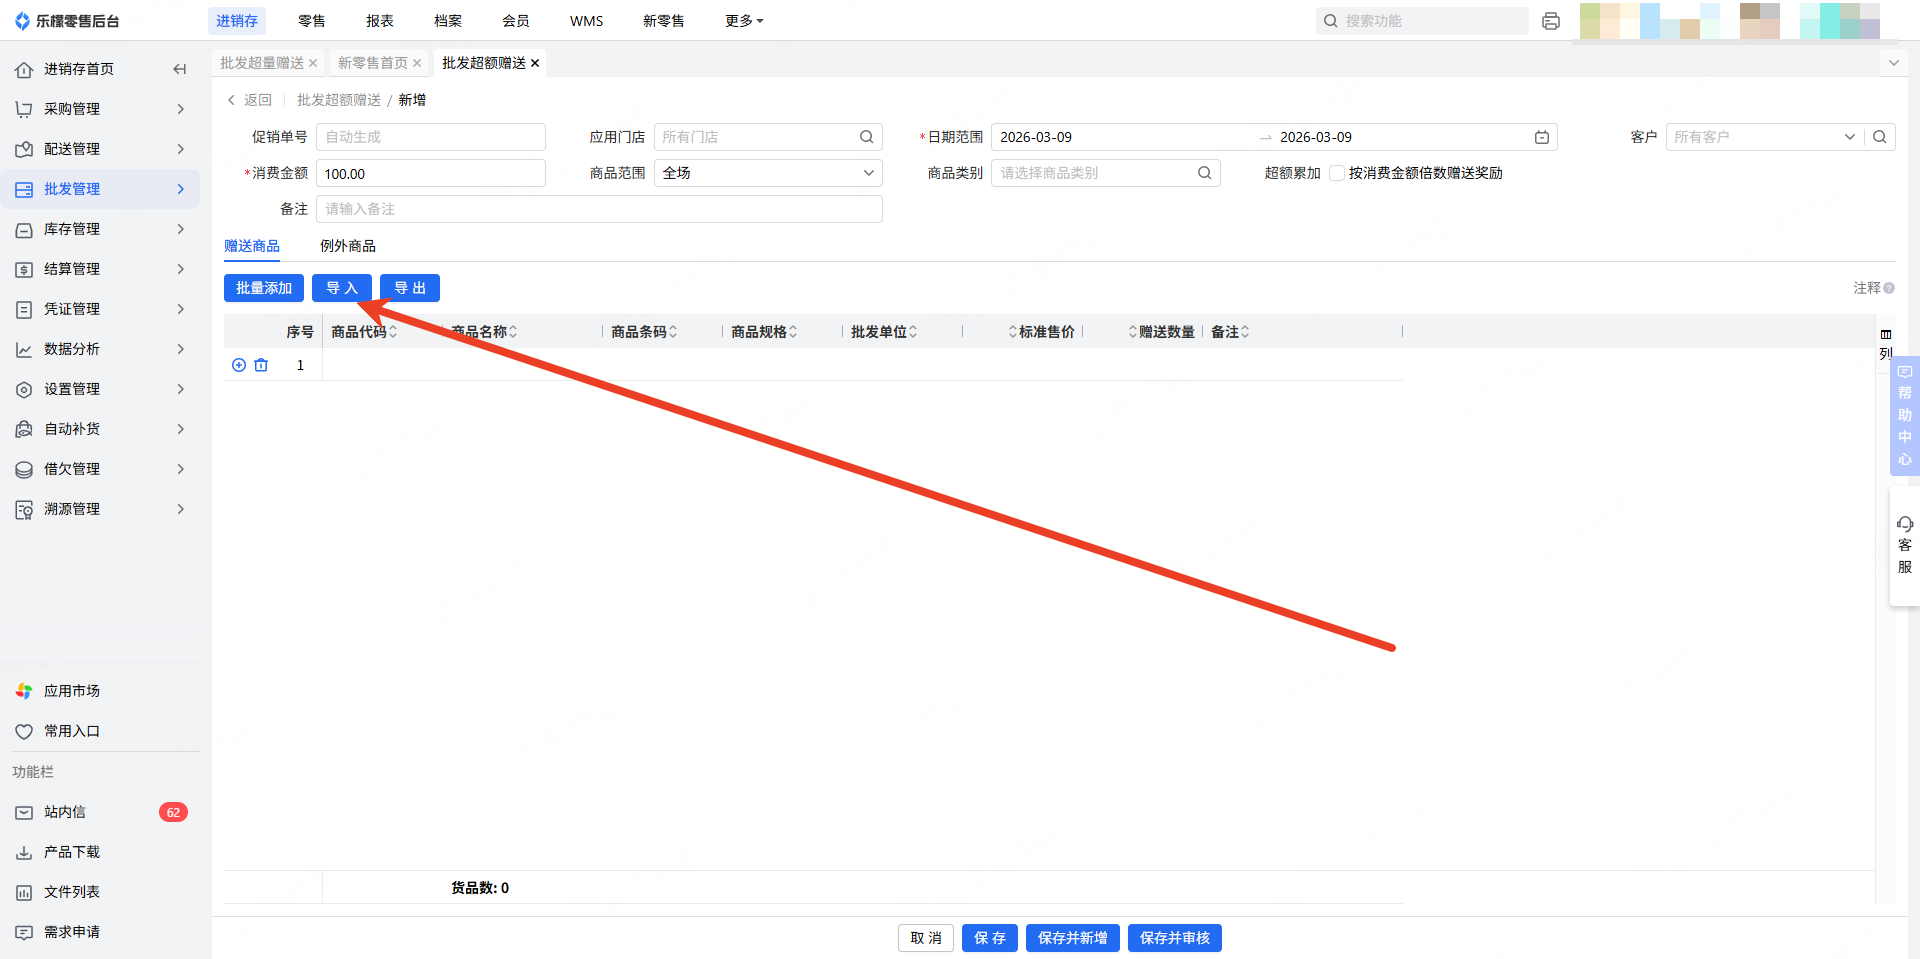Image resolution: width=1920 pixels, height=959 pixels.
Task: Open the 新零售 top menu
Action: [664, 21]
